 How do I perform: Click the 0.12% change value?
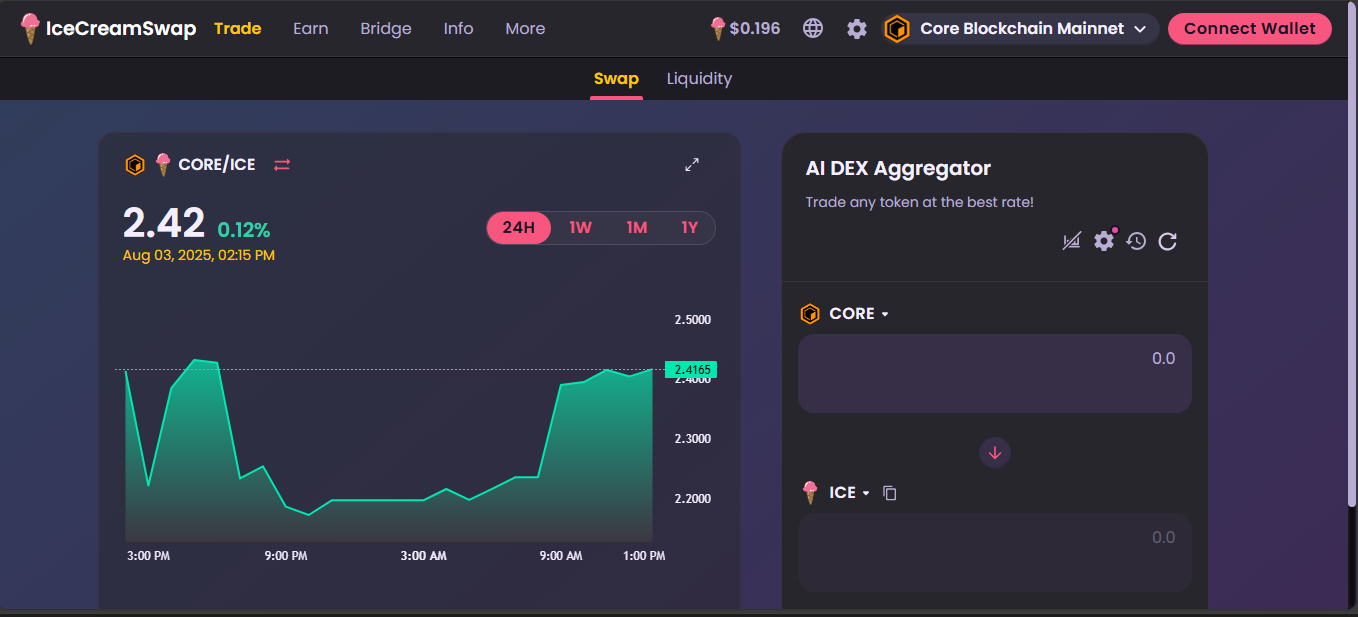click(244, 229)
